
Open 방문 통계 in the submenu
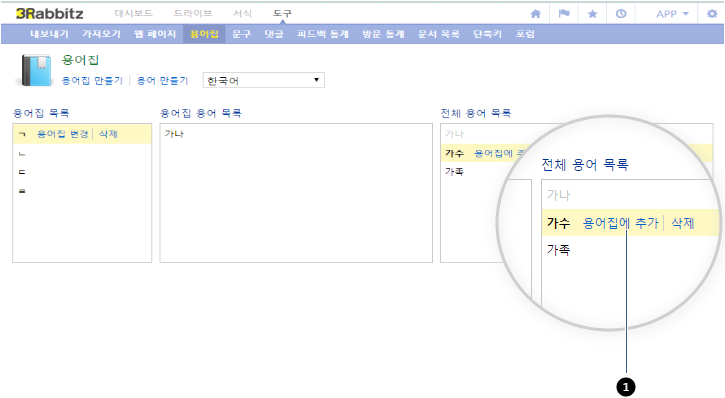(383, 34)
